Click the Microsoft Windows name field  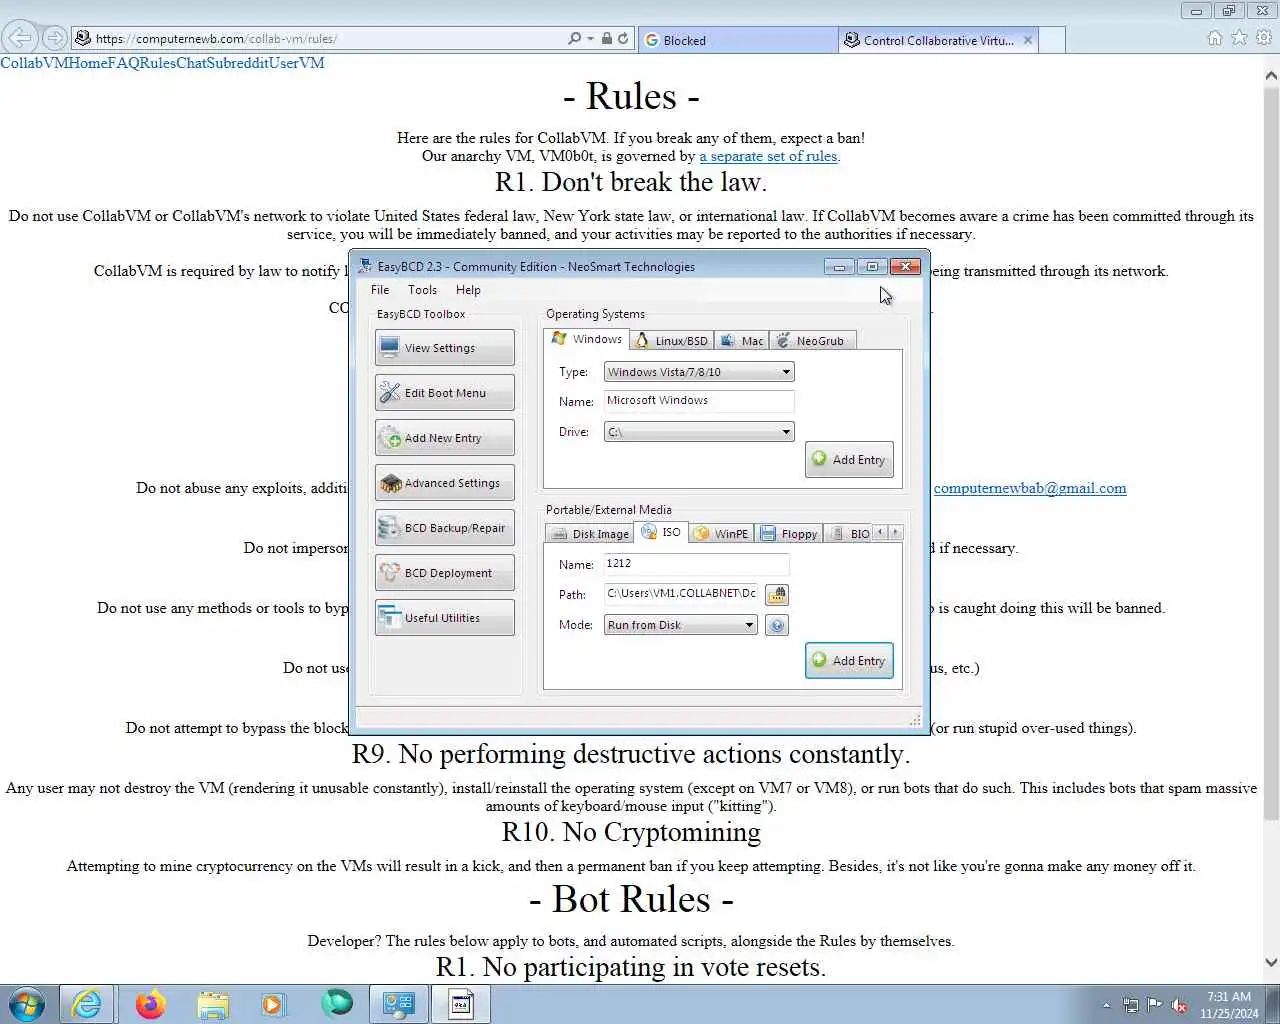pos(699,401)
